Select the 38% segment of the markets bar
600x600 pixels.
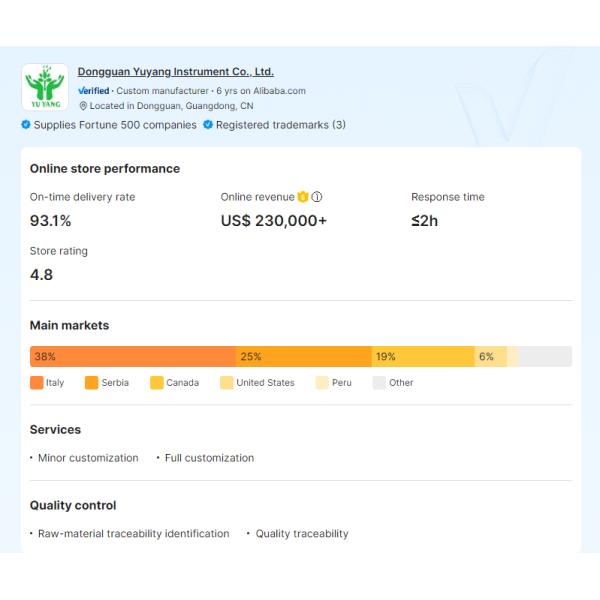click(x=133, y=357)
